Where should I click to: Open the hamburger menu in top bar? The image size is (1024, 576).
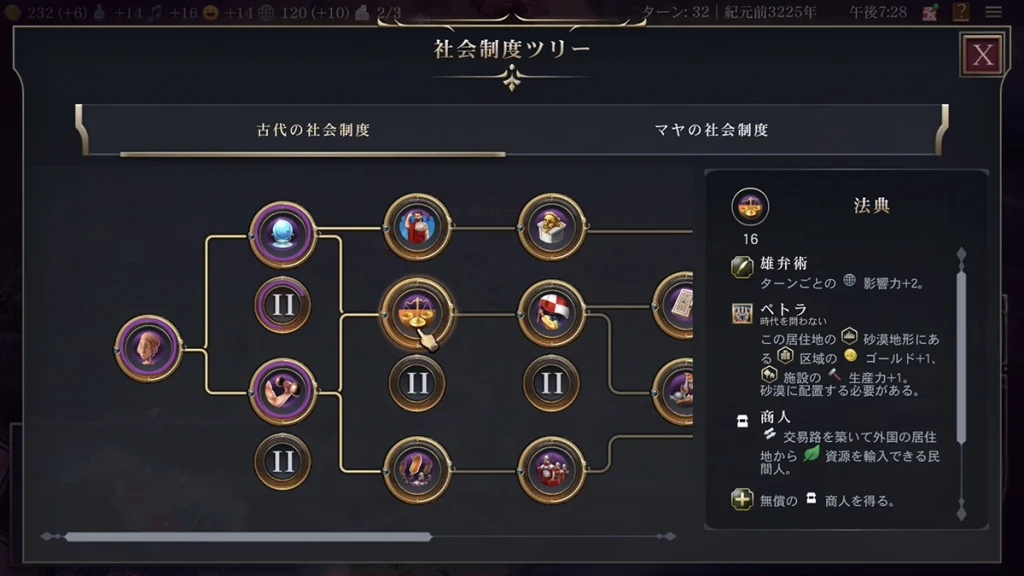993,12
